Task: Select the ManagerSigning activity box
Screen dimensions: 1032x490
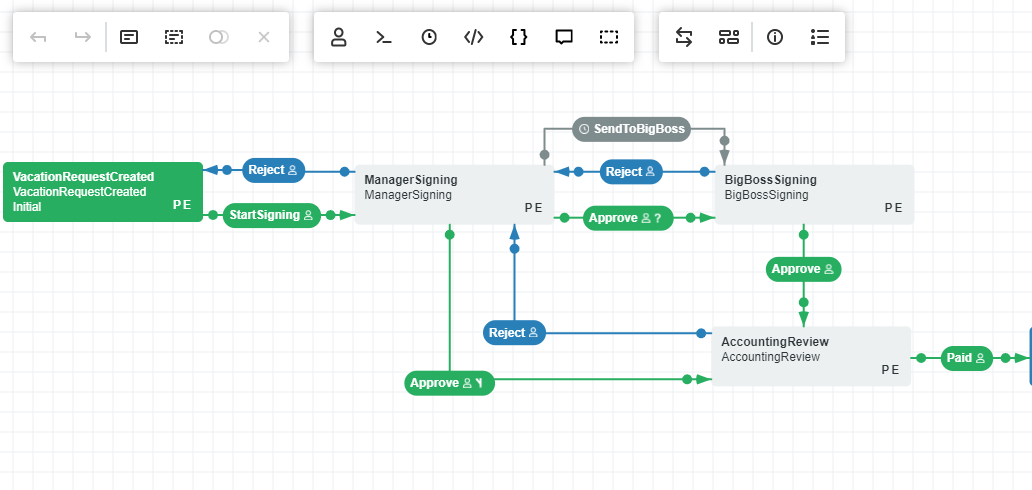Action: pos(454,194)
